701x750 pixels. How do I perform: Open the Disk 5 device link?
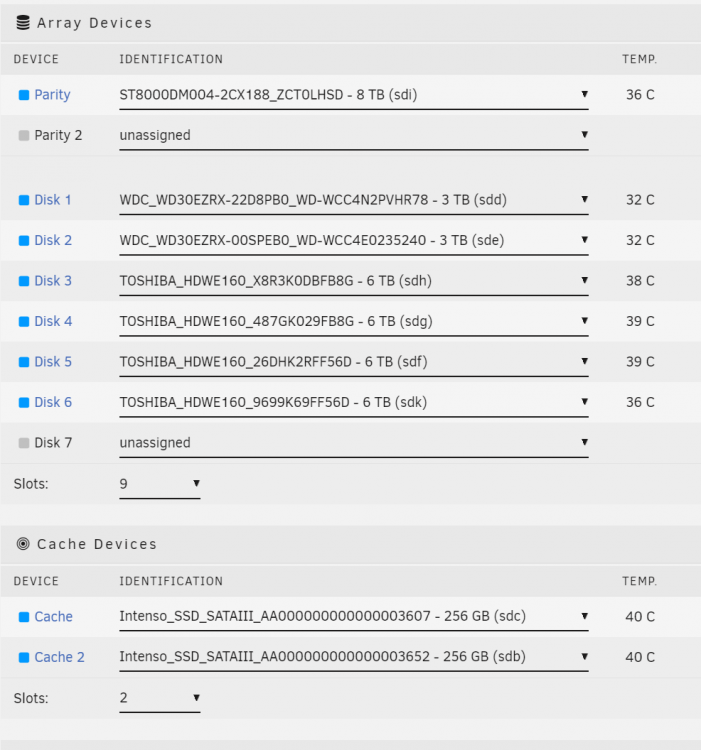coord(53,362)
